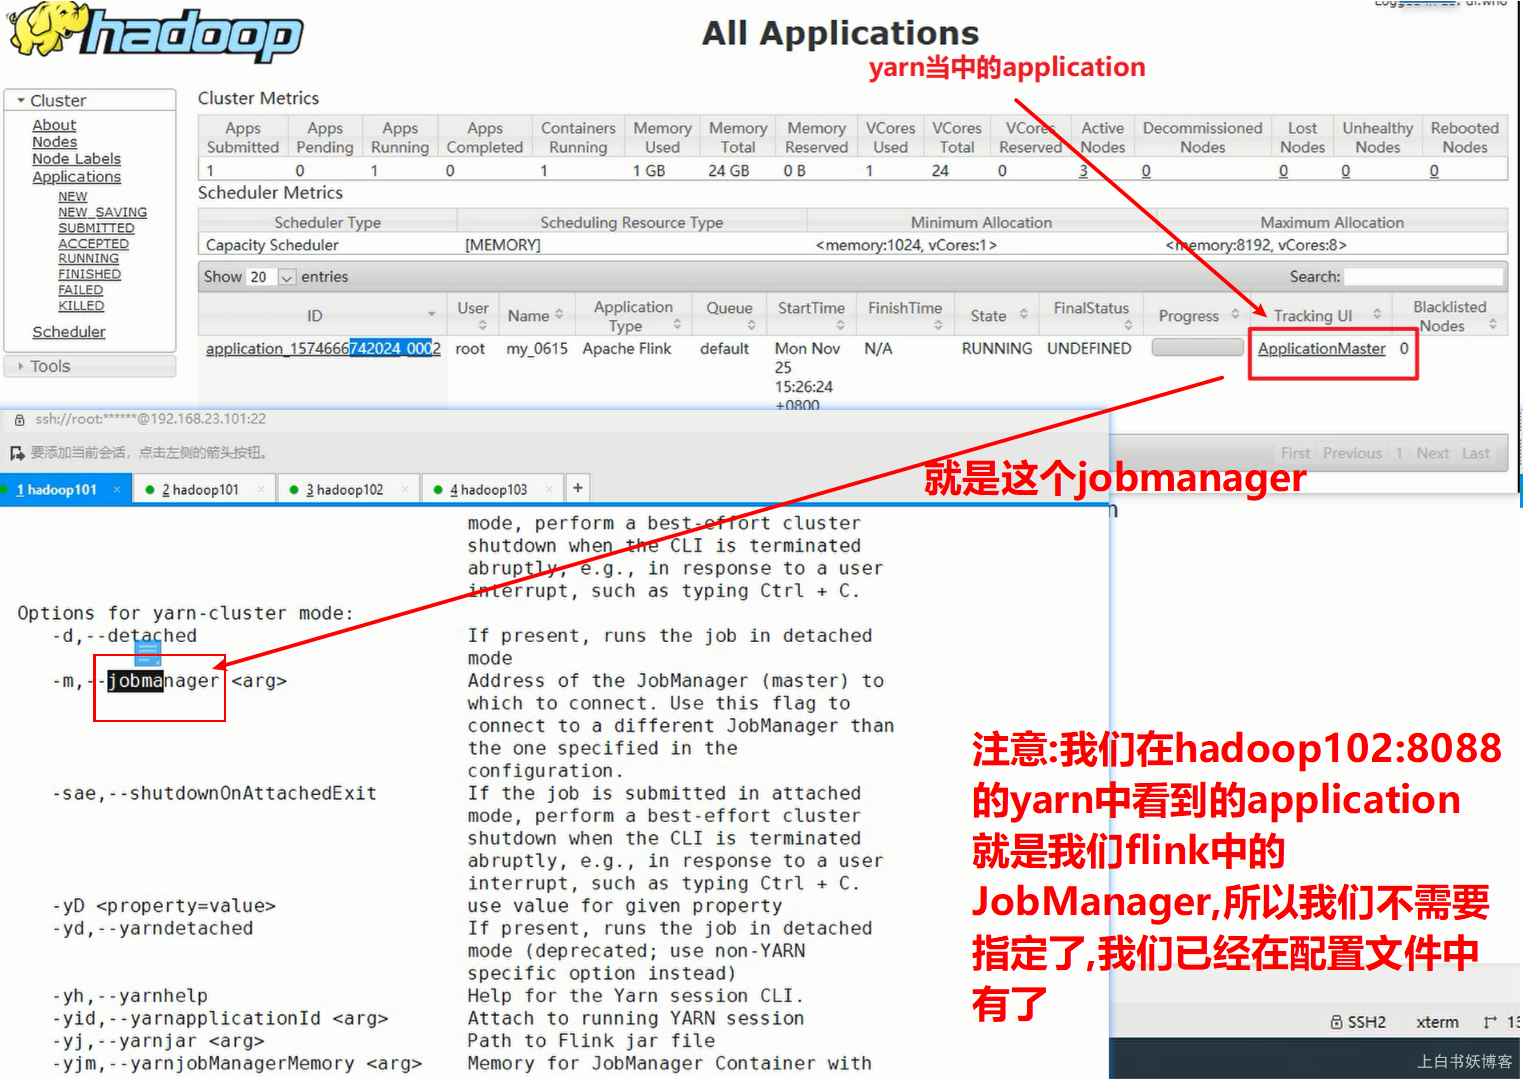Go to Next applications page

[x=1432, y=453]
